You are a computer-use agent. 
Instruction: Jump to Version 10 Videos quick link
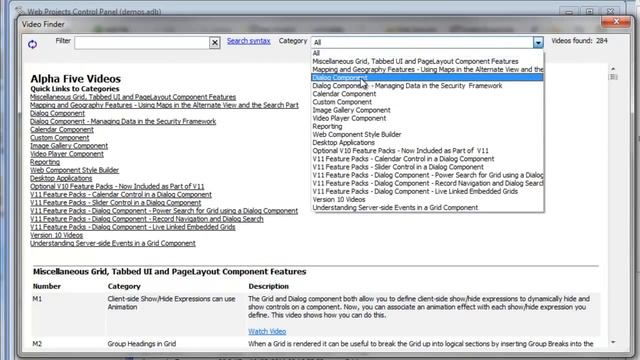pos(56,236)
